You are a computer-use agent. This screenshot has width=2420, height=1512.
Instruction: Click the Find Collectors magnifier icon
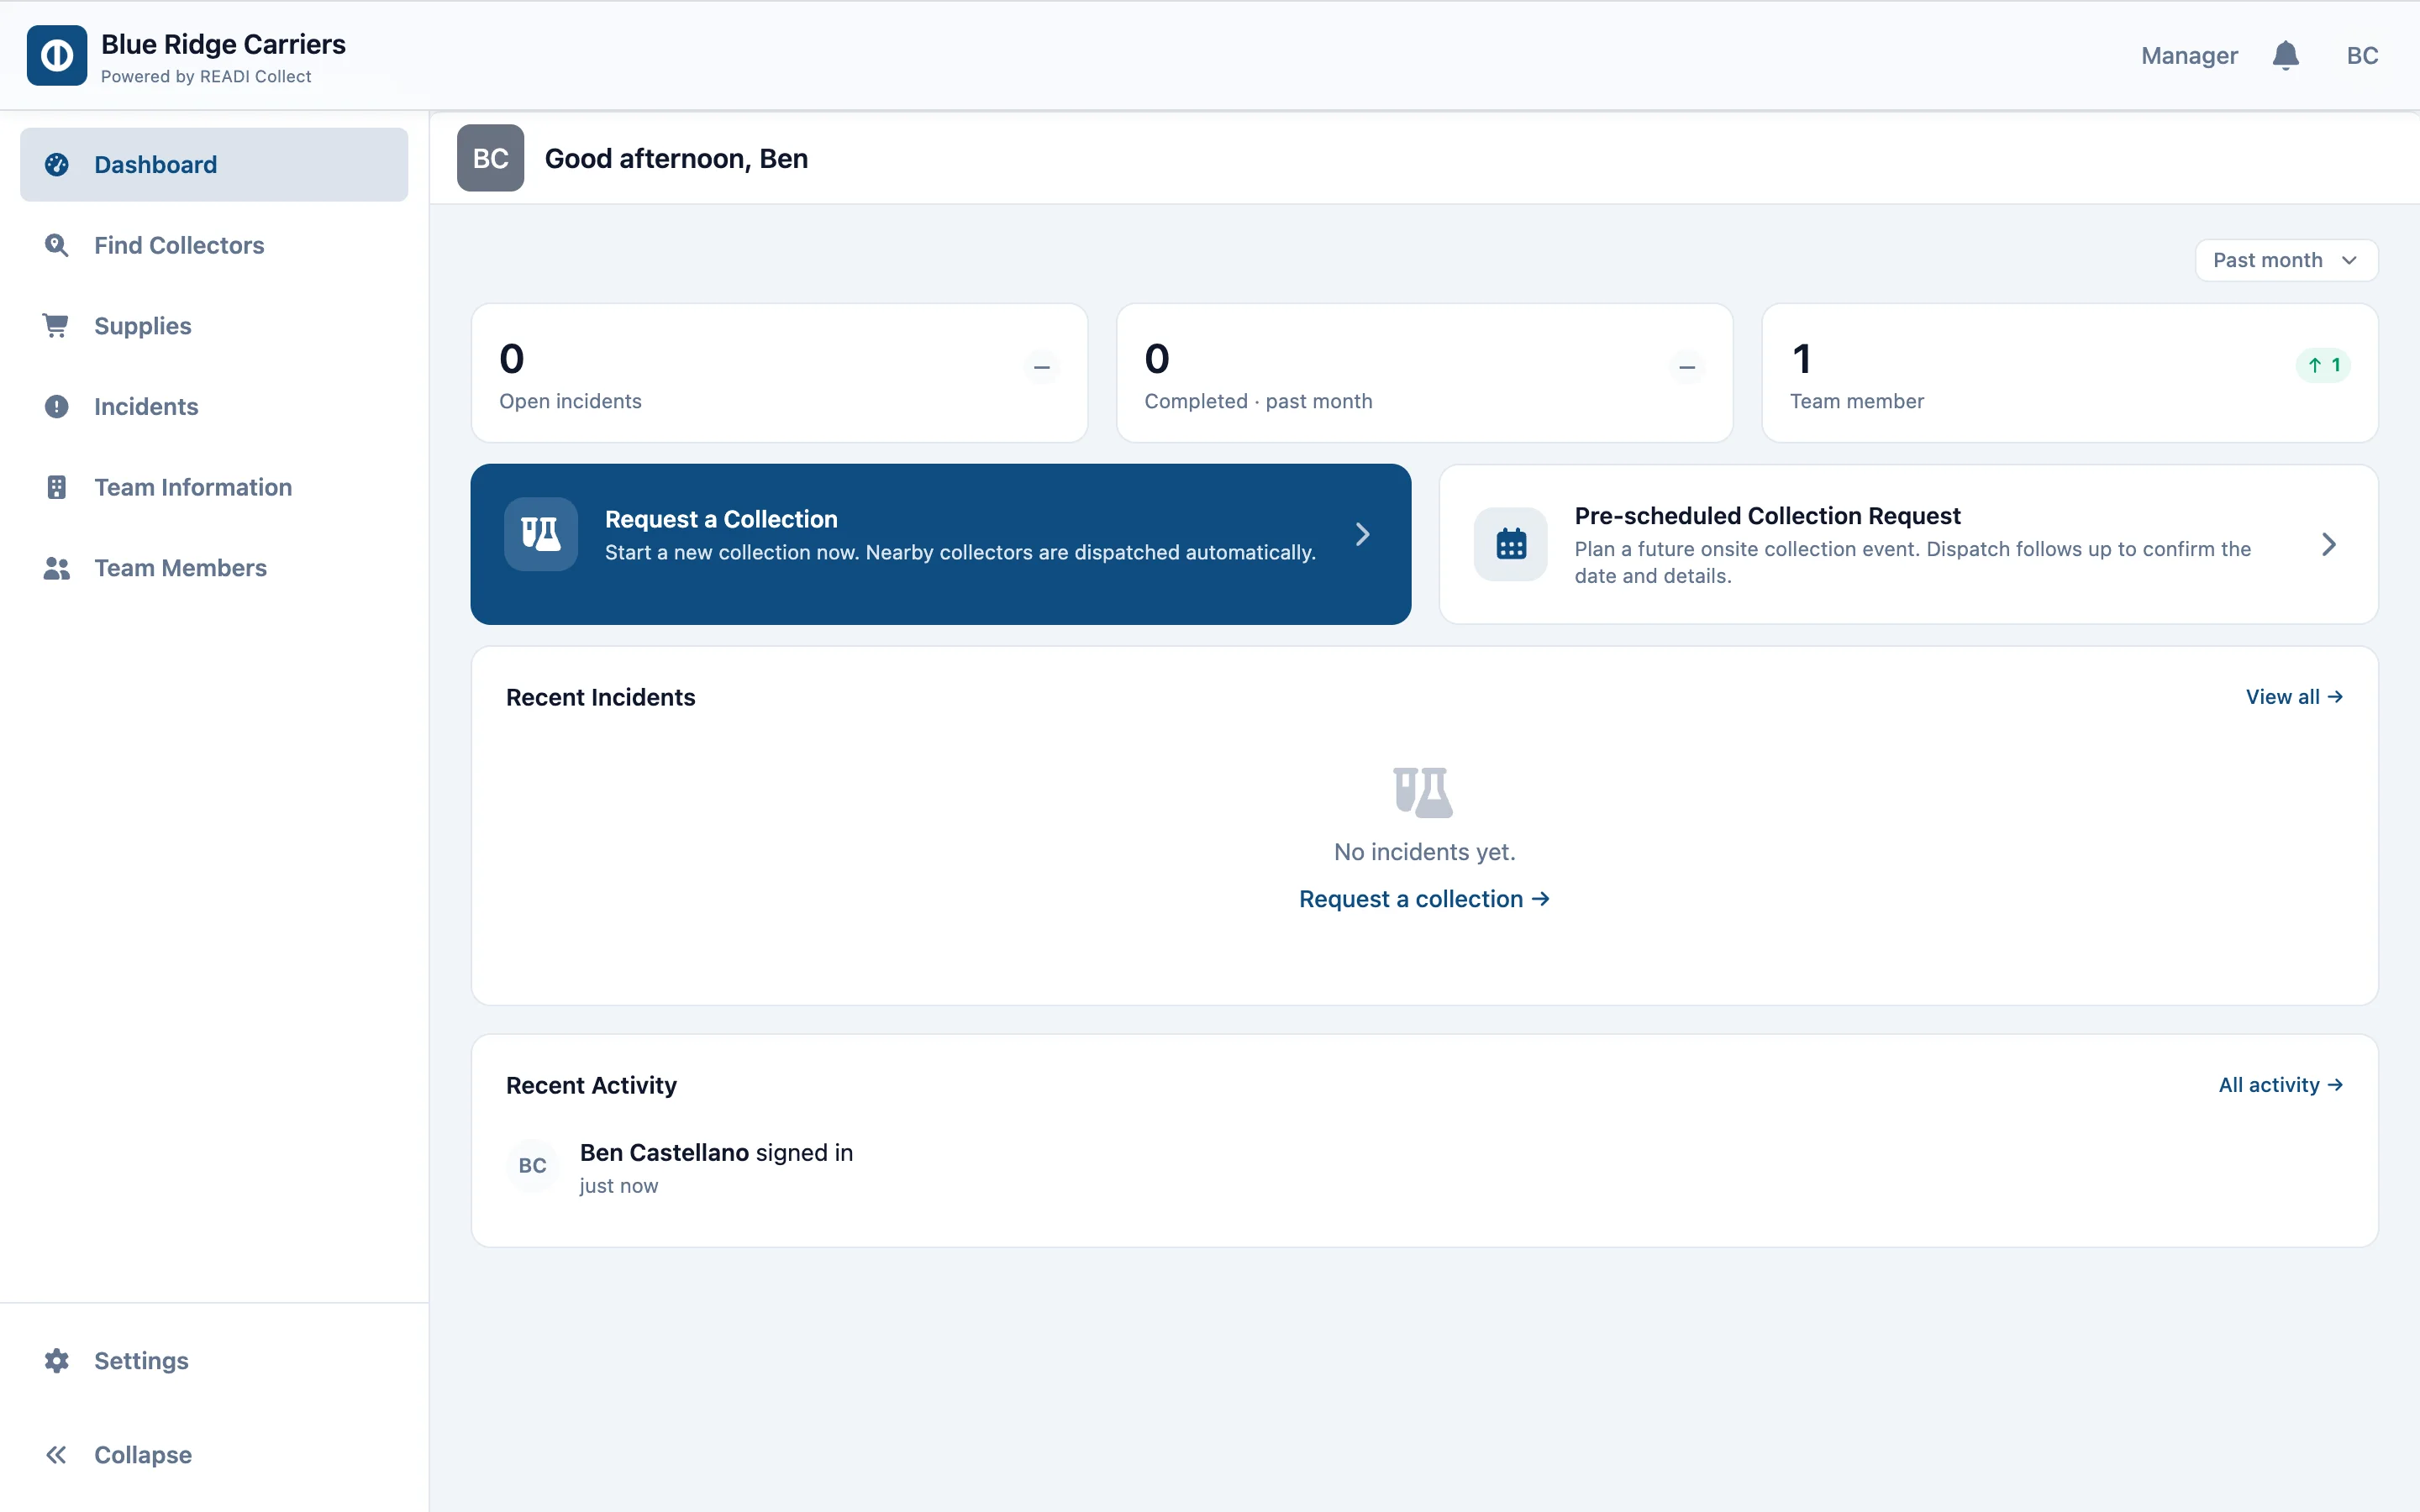[x=57, y=245]
